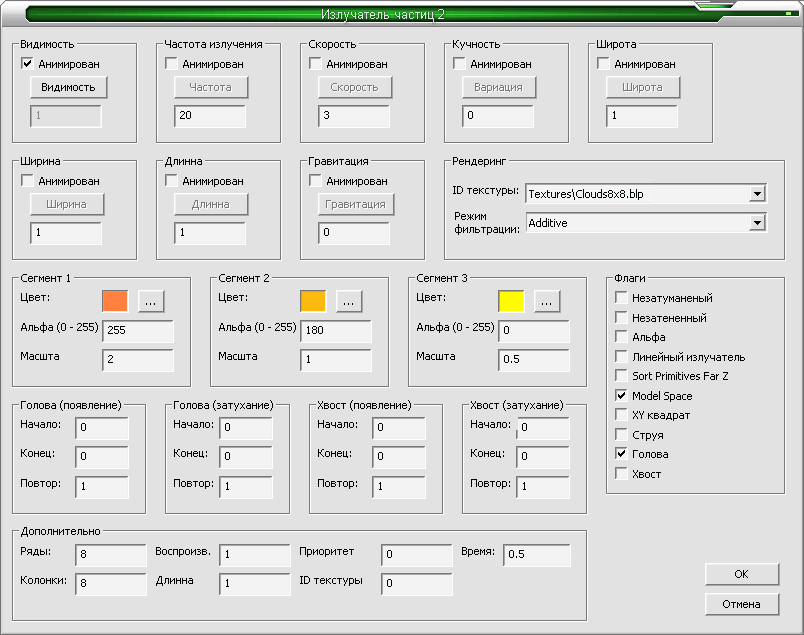Focus Сегмент 2 Масшта field
804x635 pixels.
(x=336, y=360)
